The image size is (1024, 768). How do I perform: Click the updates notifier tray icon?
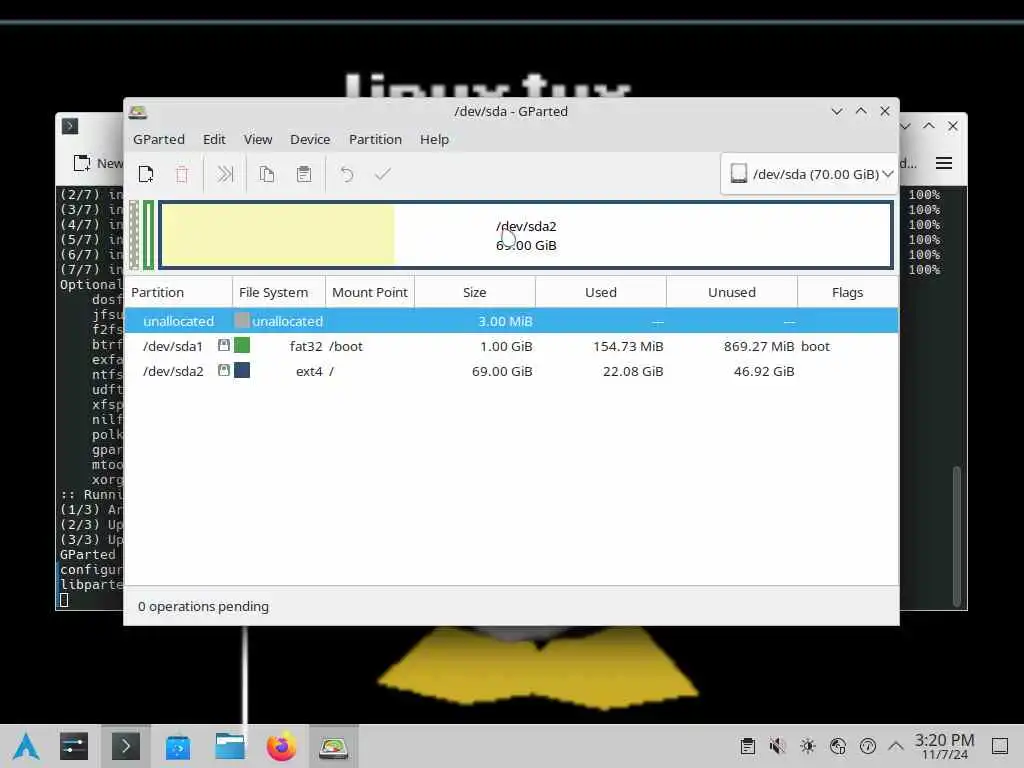[x=868, y=746]
